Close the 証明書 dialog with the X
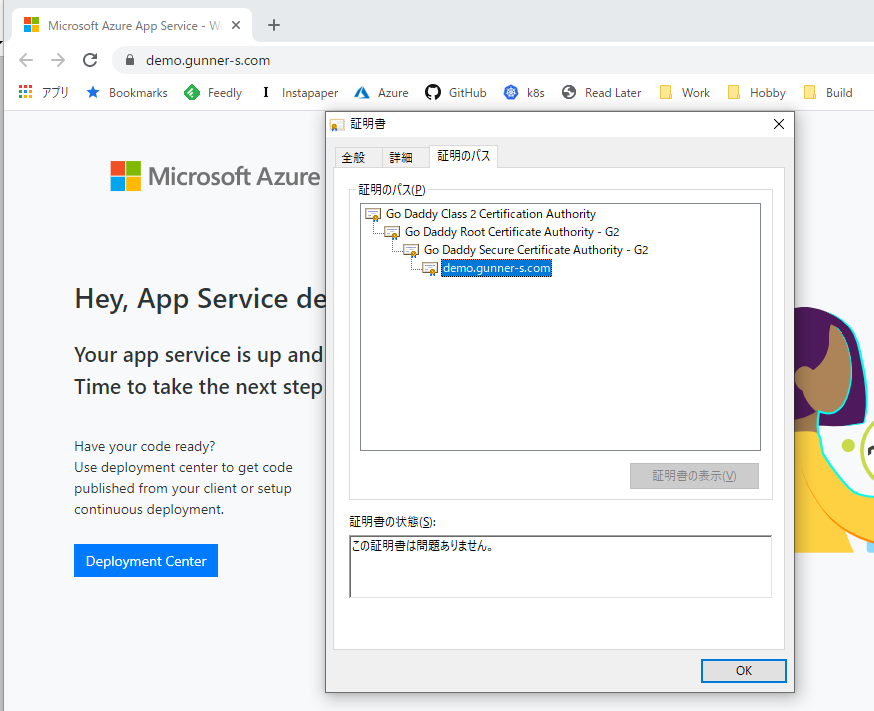874x711 pixels. click(x=779, y=124)
